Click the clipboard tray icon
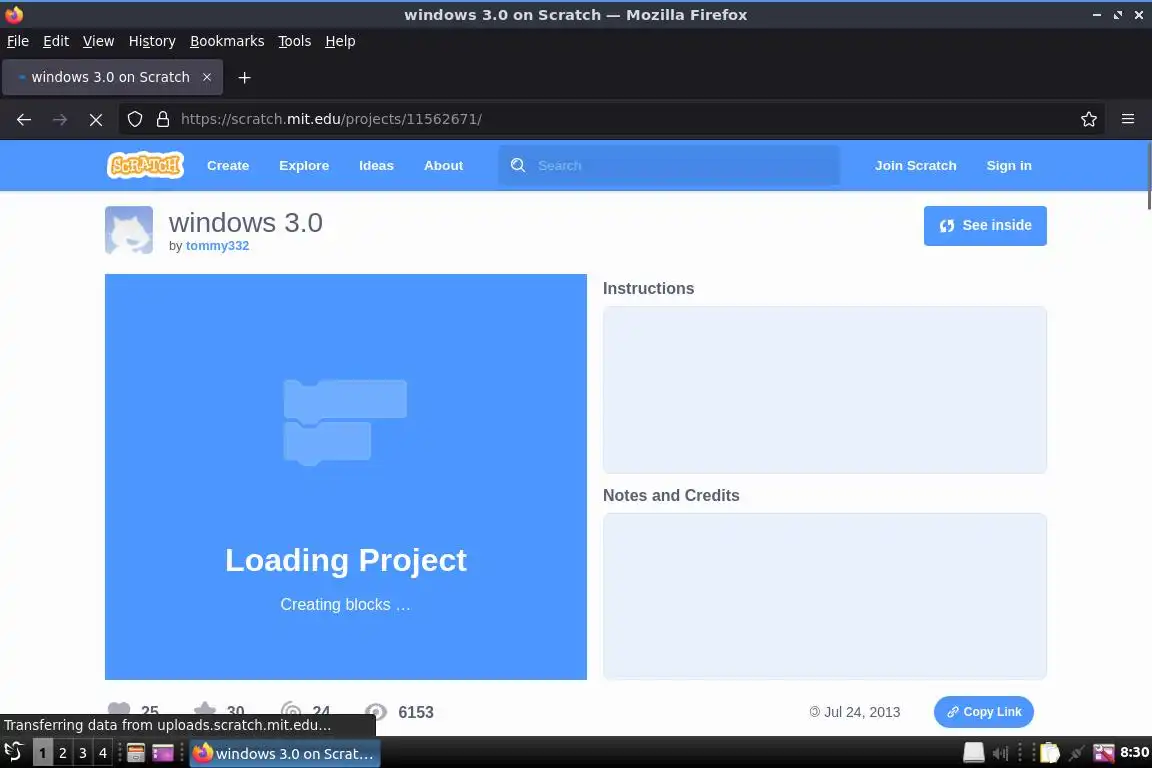Viewport: 1152px width, 768px height. click(1050, 753)
